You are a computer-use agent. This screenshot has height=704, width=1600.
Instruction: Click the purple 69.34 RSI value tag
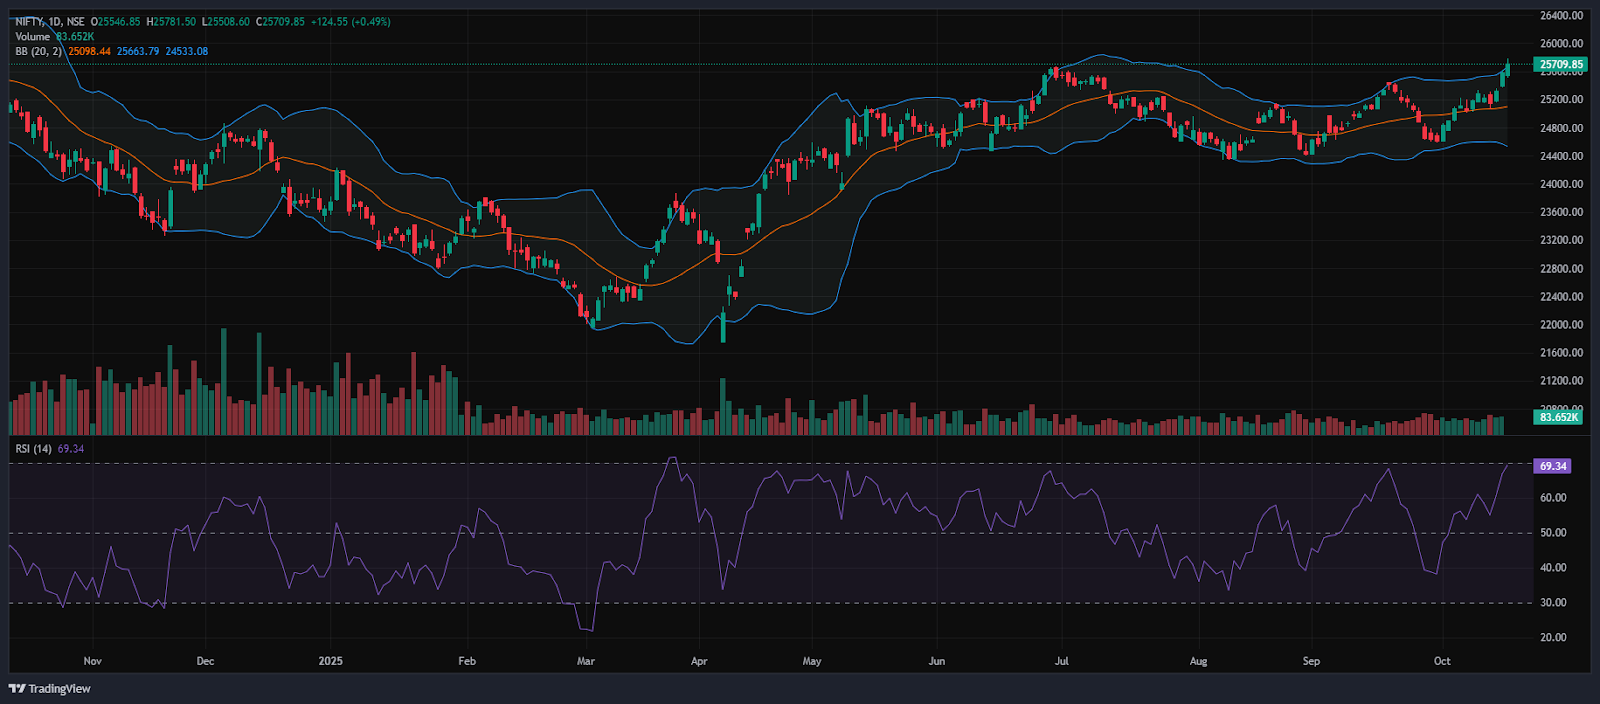pyautogui.click(x=1552, y=466)
